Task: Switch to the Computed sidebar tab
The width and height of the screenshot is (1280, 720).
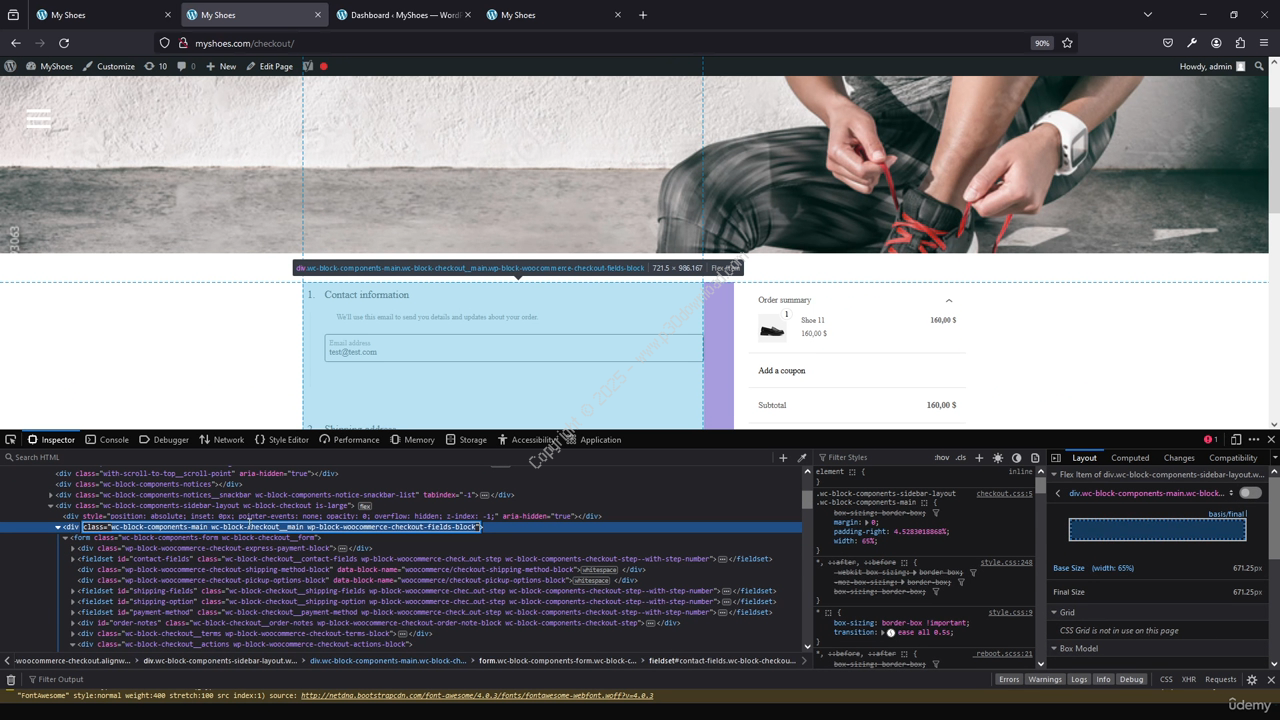Action: 1130,457
